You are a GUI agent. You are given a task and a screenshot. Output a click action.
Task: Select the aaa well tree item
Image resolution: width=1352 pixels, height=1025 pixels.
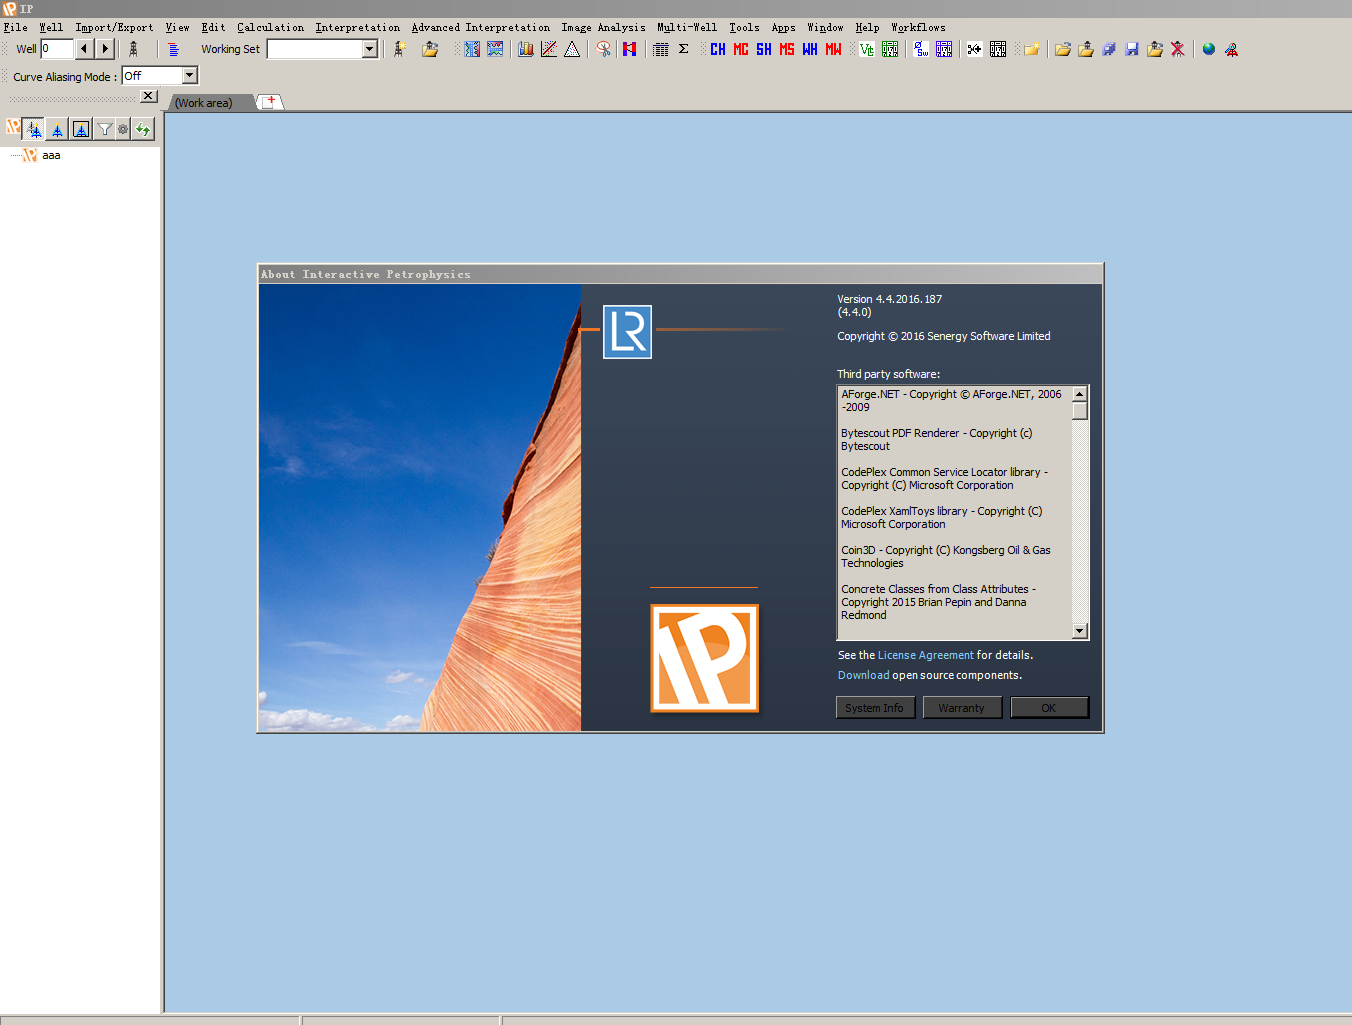51,156
